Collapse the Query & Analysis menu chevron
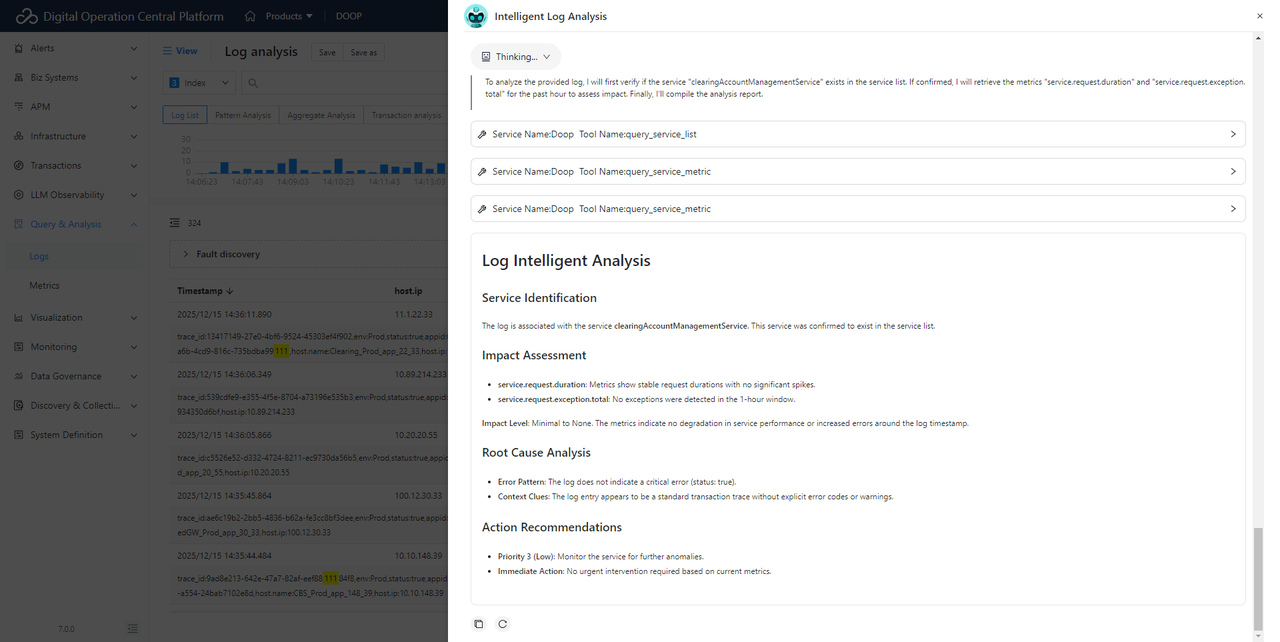1280x642 pixels. point(134,224)
